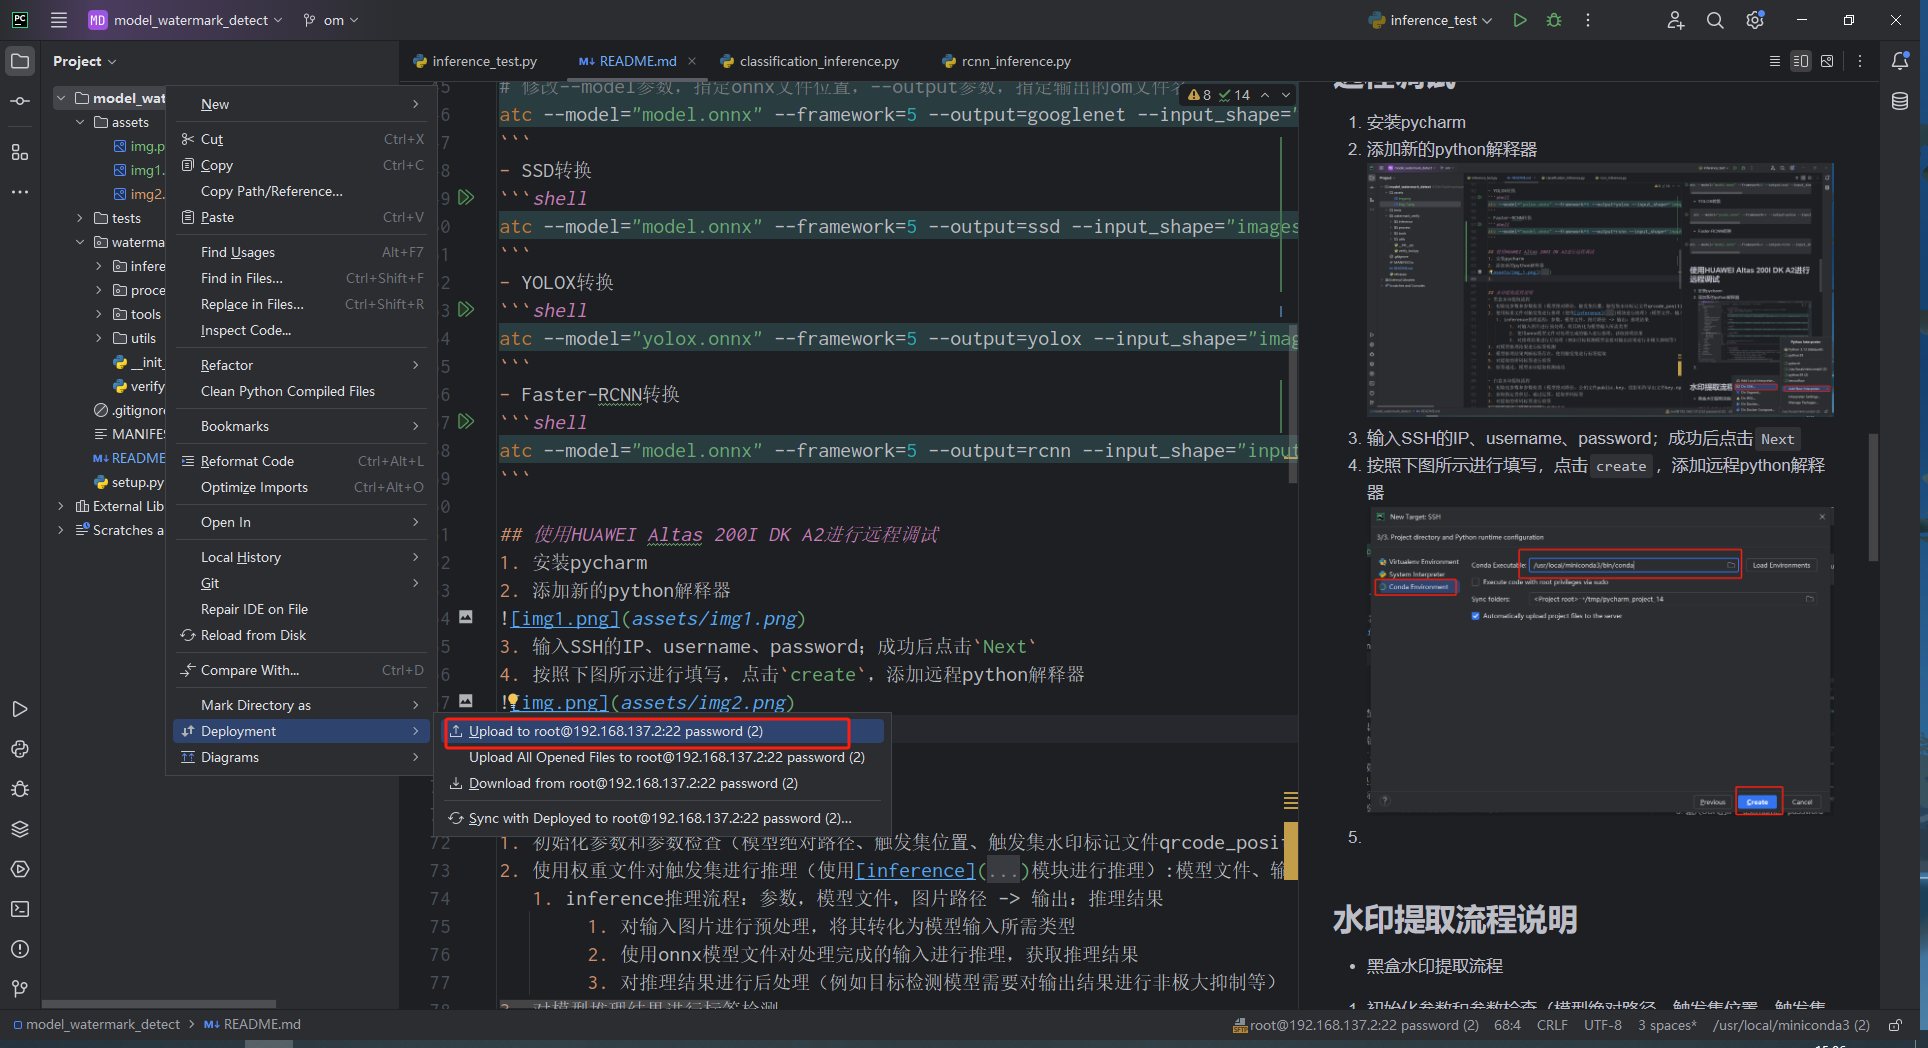This screenshot has height=1048, width=1928.
Task: Choose Download from root@192.168.137.2:22
Action: tap(664, 783)
